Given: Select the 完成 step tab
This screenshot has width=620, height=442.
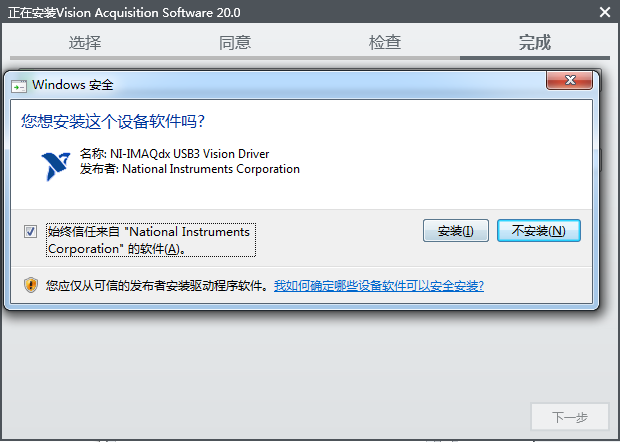Looking at the screenshot, I should coord(535,42).
